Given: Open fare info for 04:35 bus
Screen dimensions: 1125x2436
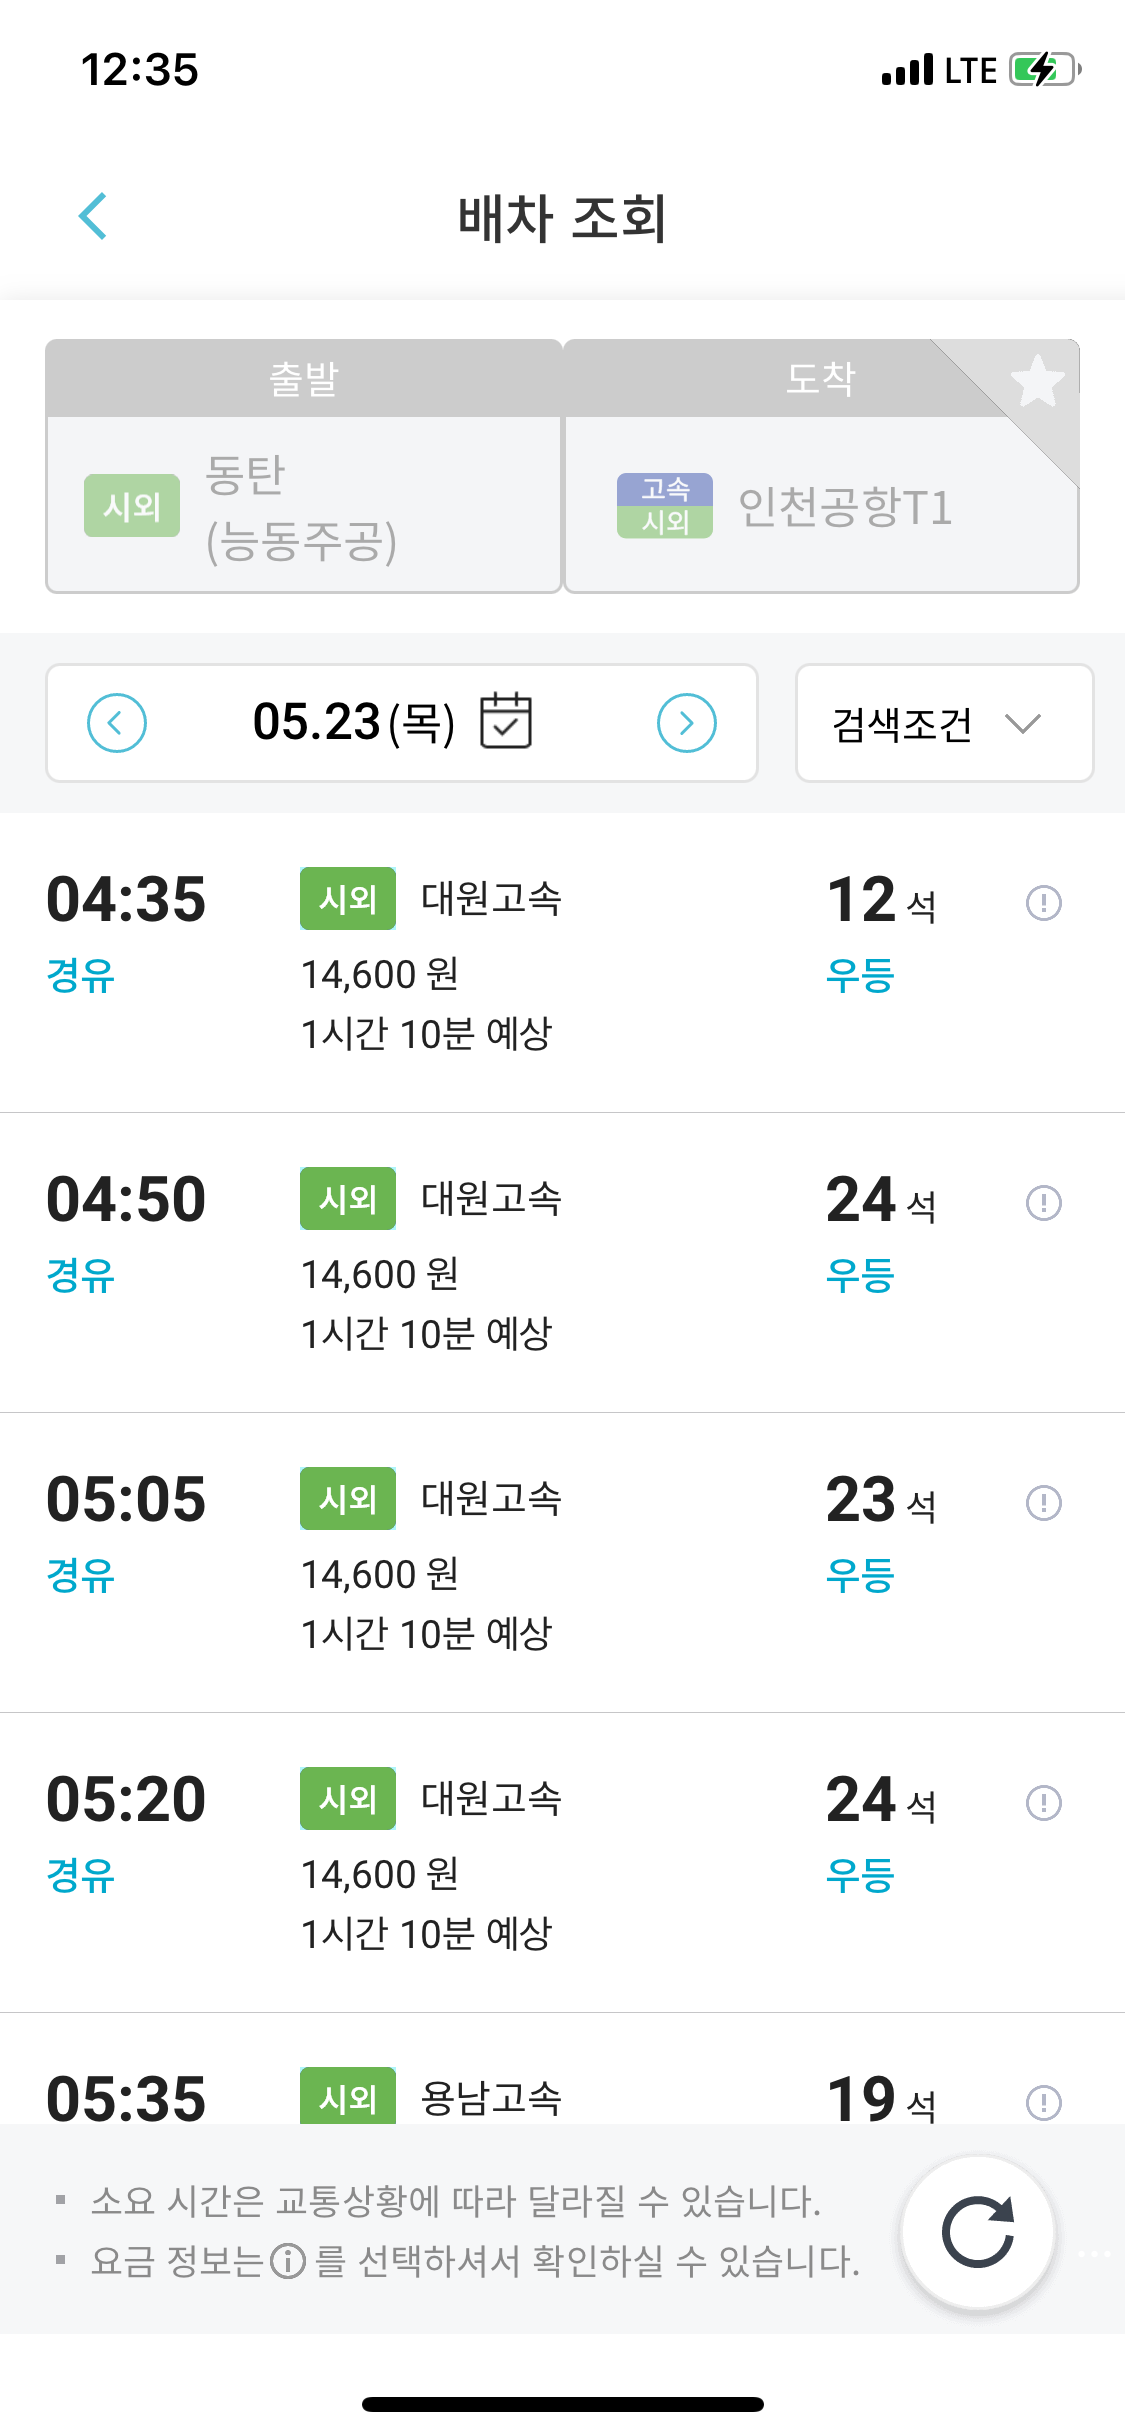Looking at the screenshot, I should 1043,903.
